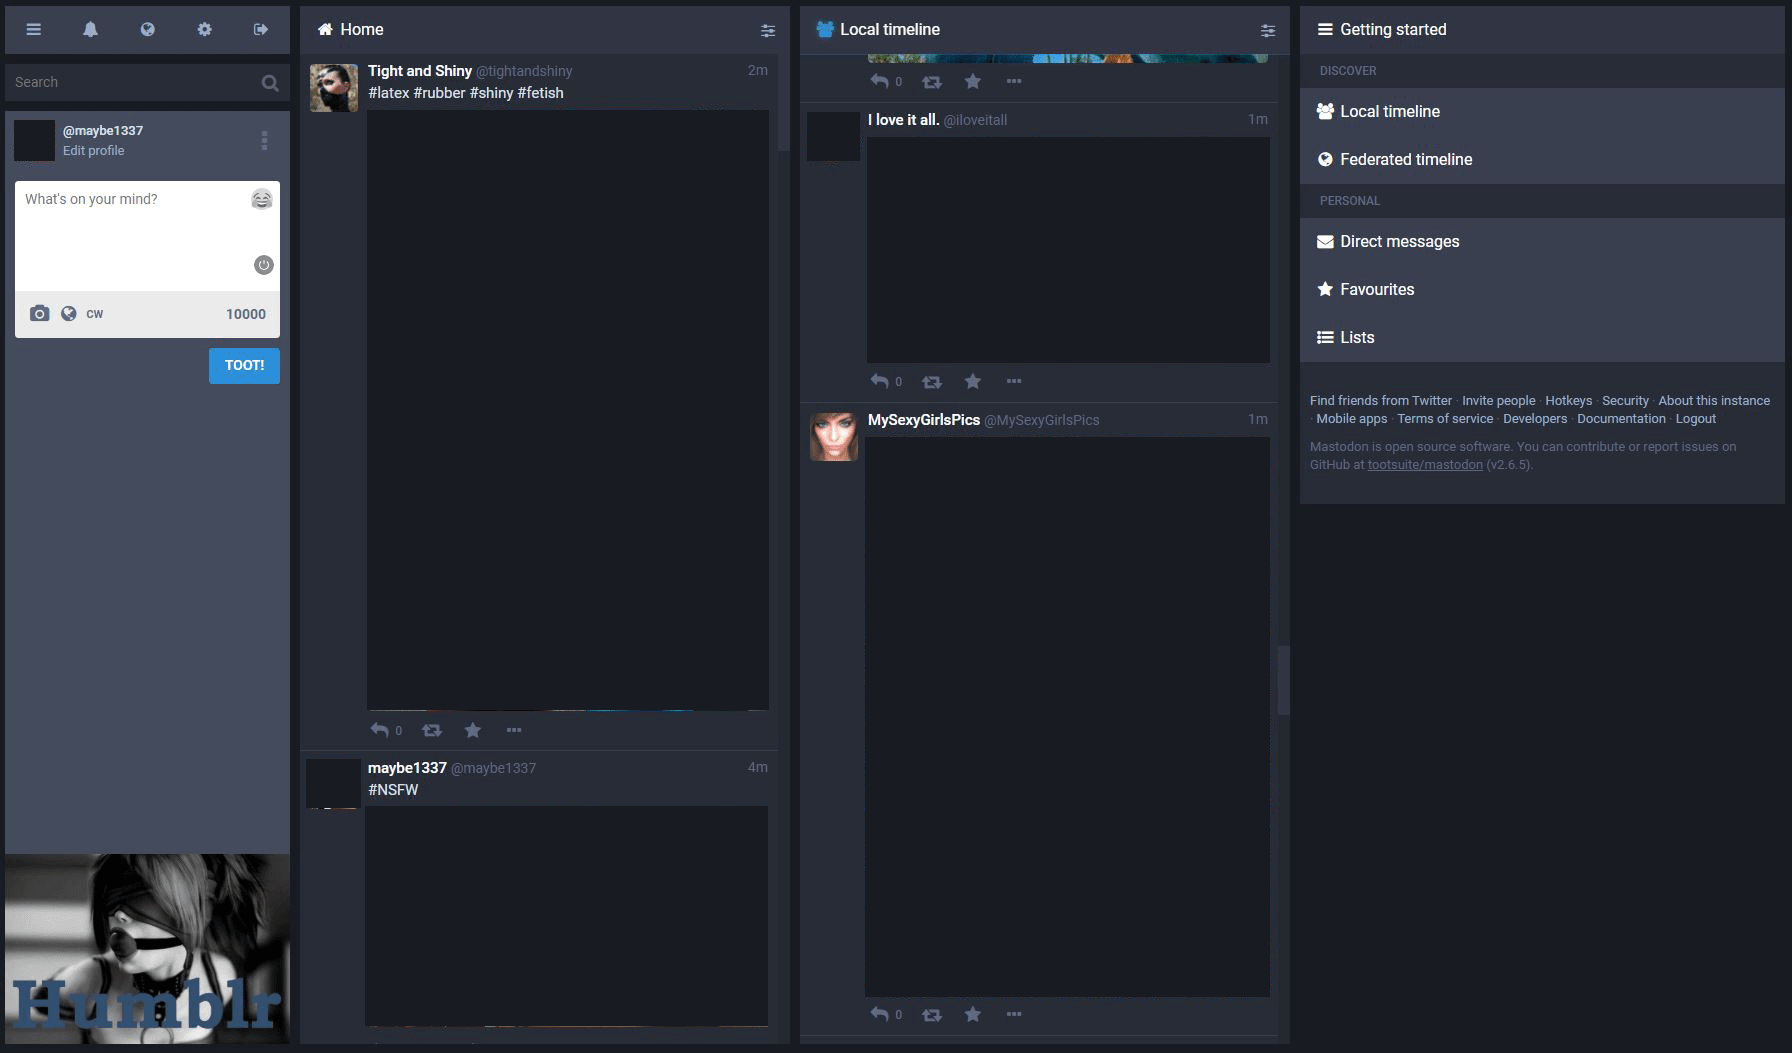
Task: Open Hotkeys link
Action: point(1568,401)
